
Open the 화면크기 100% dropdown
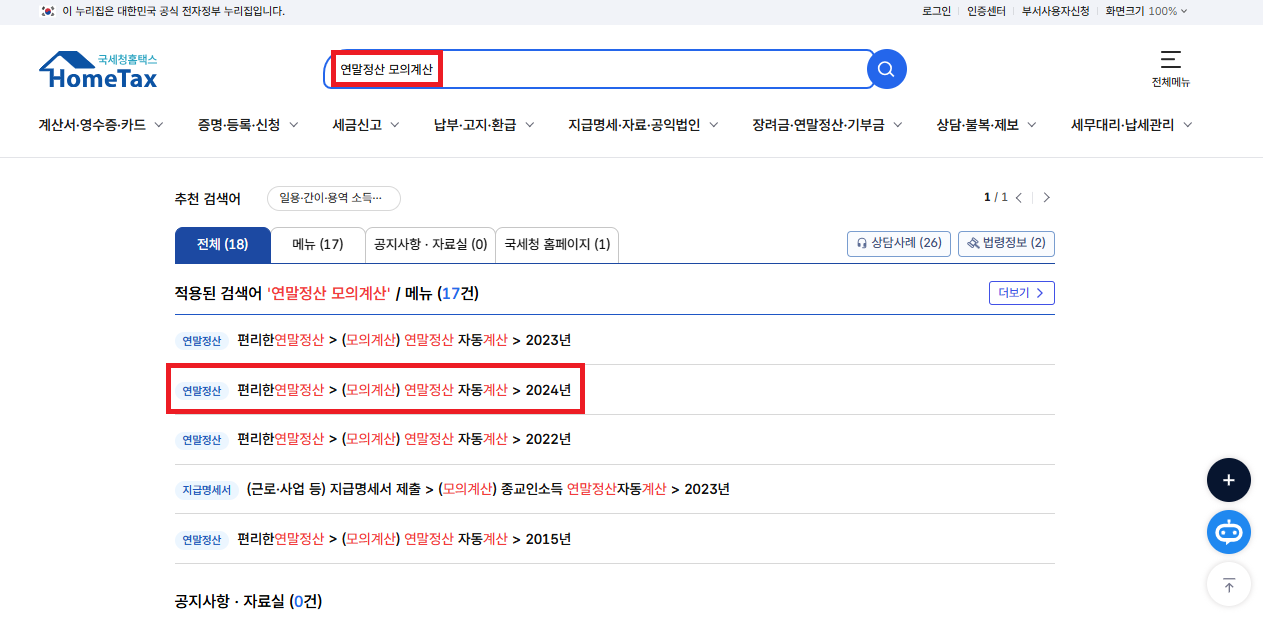tap(1146, 11)
